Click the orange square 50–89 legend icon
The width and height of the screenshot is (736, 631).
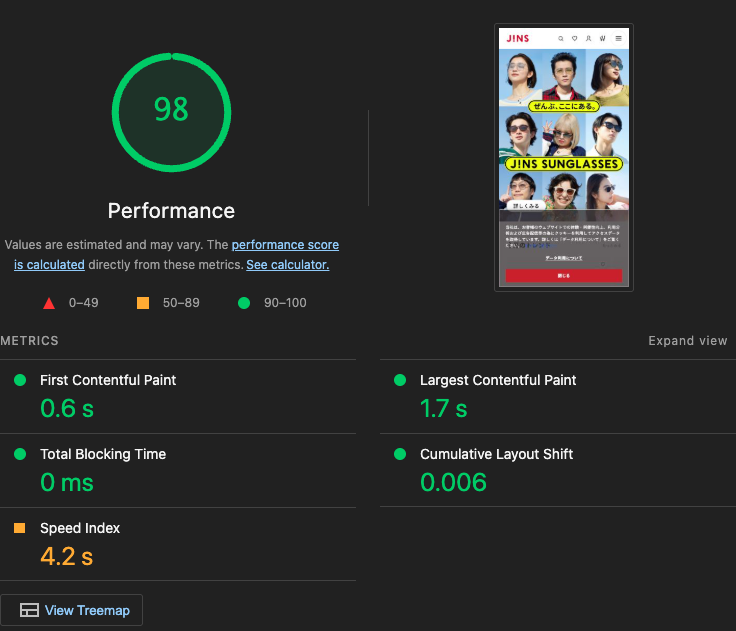[143, 303]
